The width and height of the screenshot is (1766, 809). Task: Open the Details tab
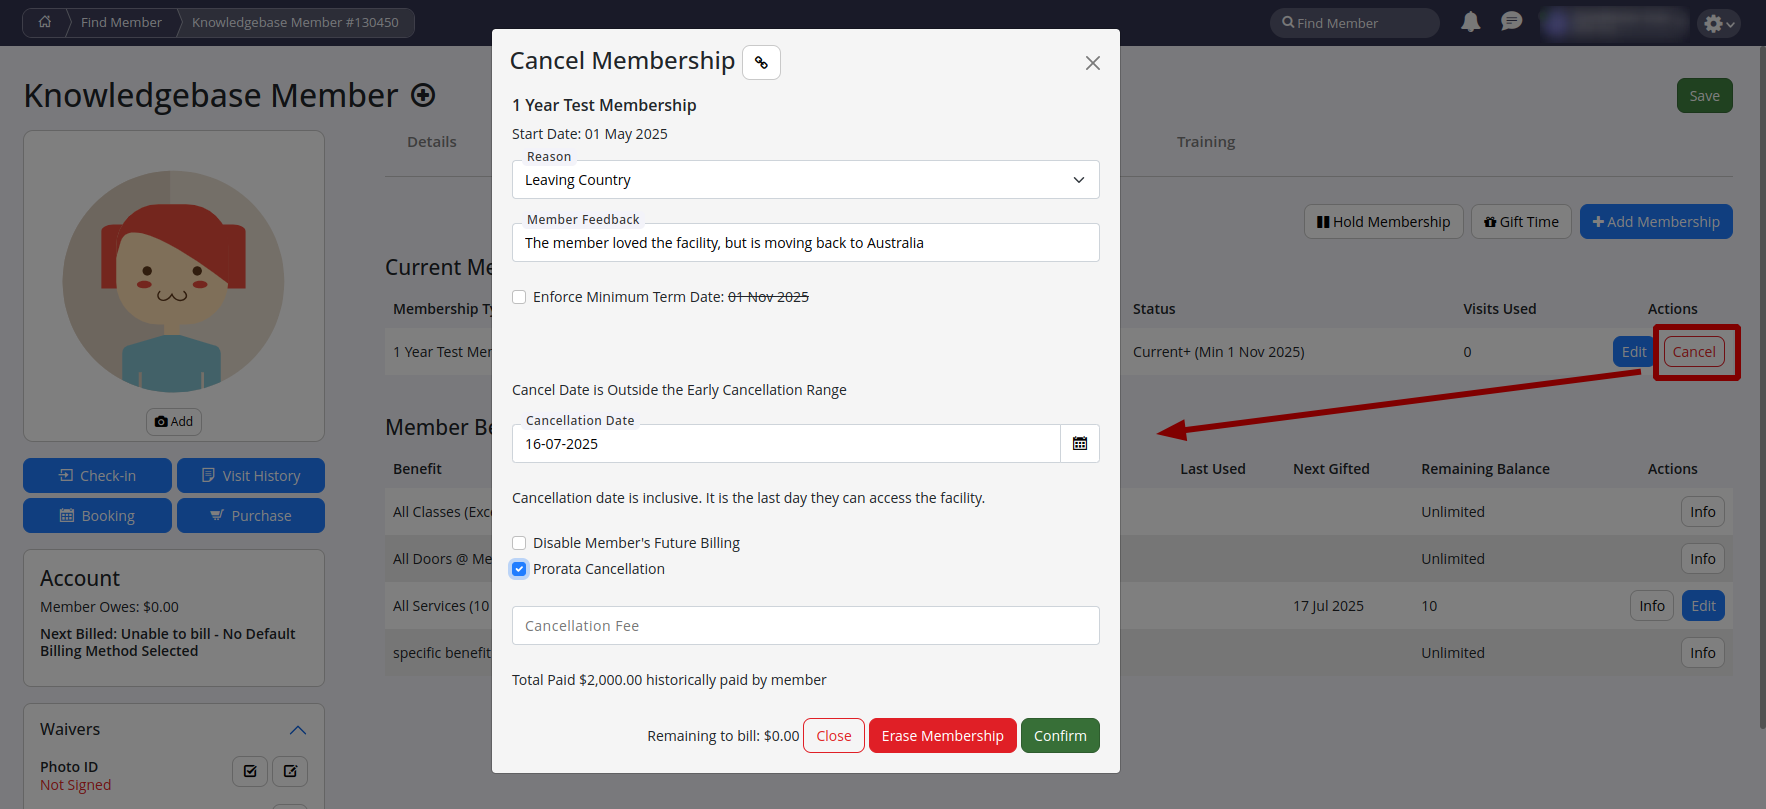(431, 142)
